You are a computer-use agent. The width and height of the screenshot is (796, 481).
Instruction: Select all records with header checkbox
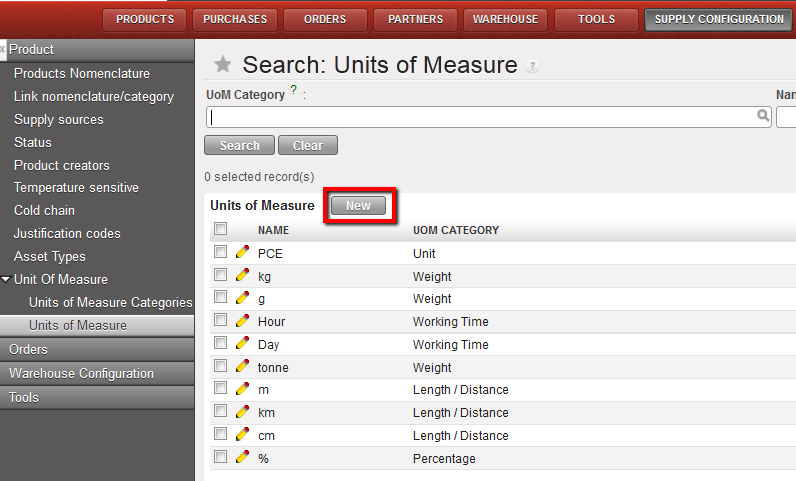pyautogui.click(x=220, y=230)
